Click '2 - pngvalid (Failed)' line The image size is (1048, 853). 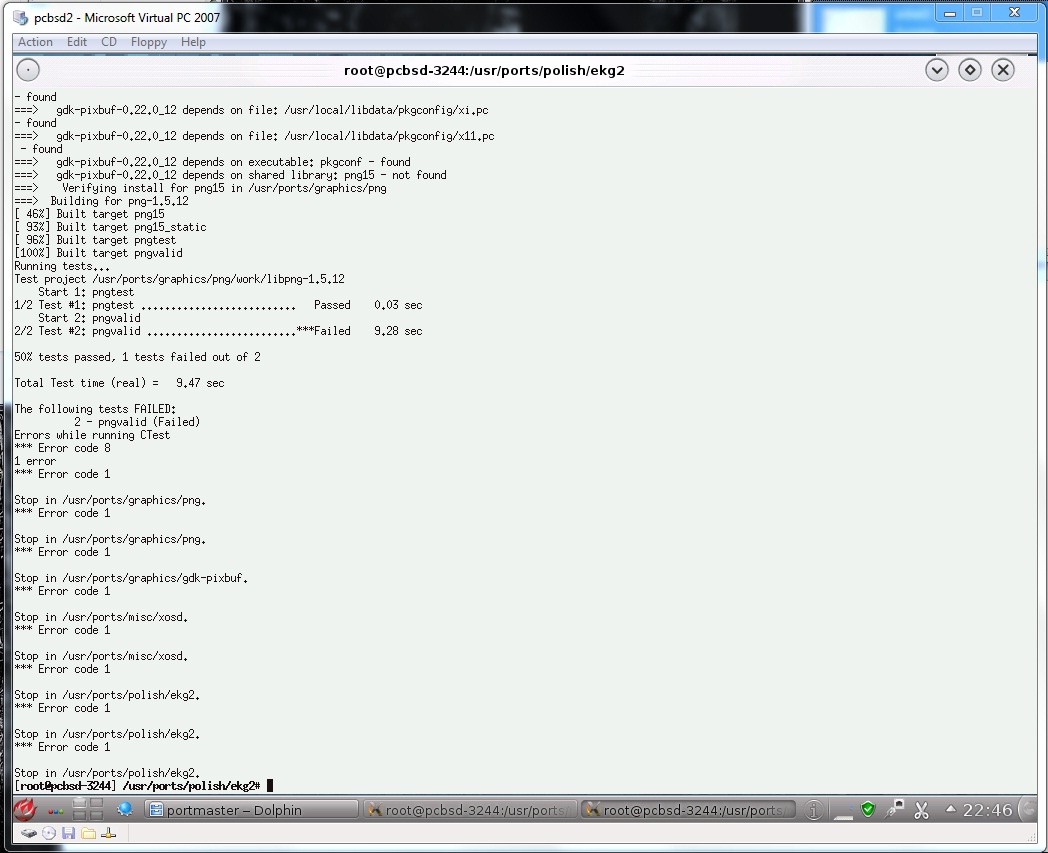click(x=137, y=422)
